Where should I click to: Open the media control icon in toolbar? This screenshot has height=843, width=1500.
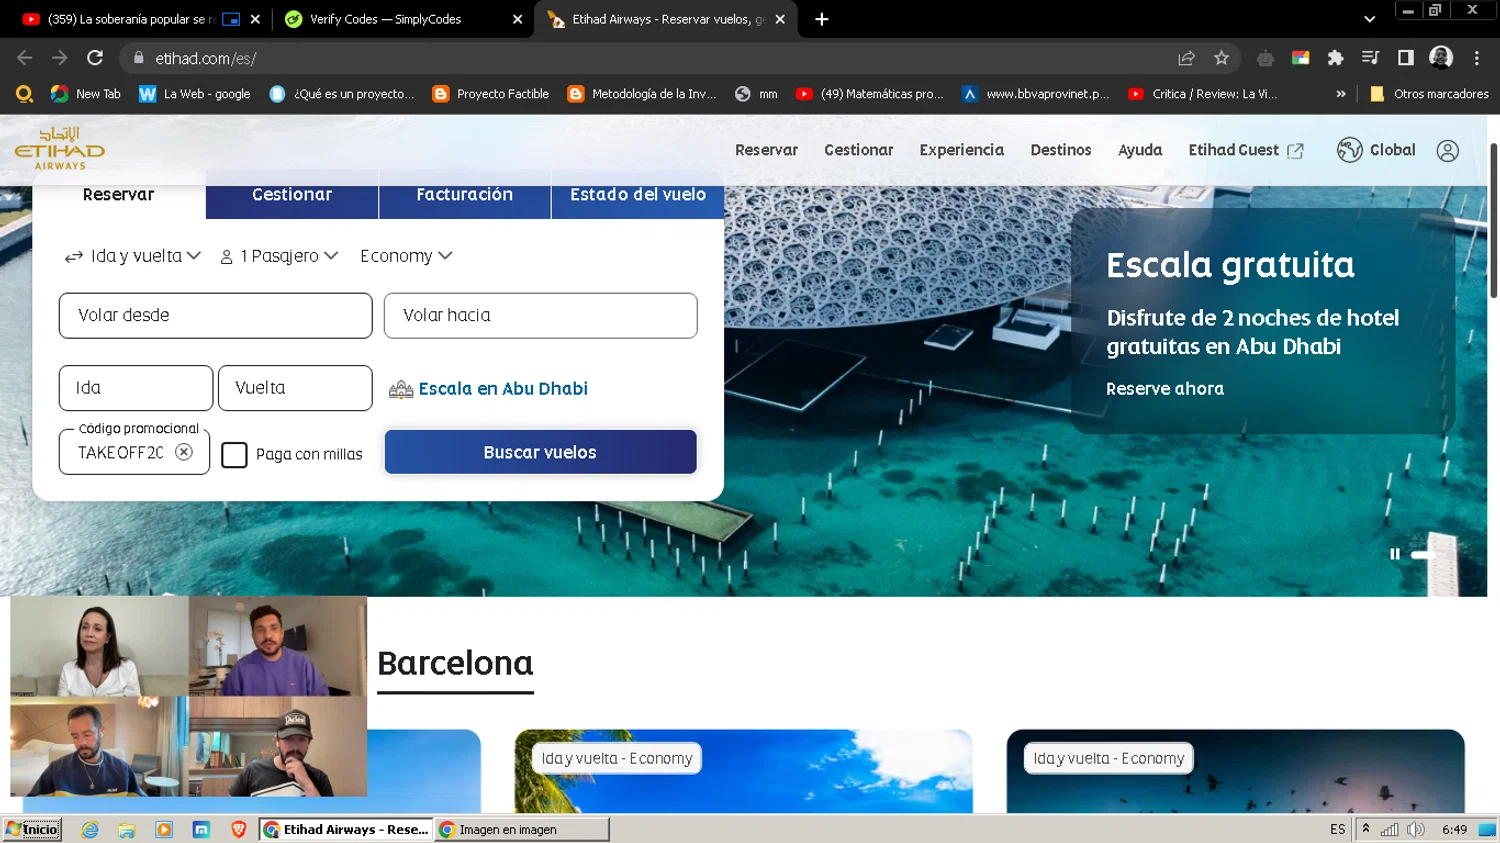point(1370,58)
